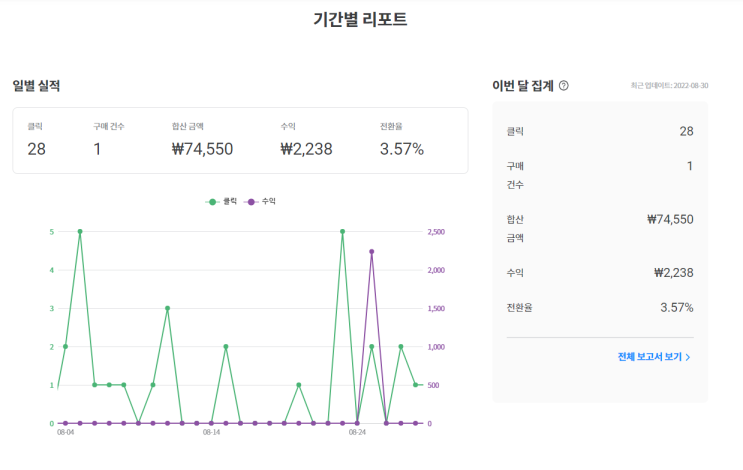
Task: Click the chevron arrow after 전체 보고서 보기
Action: (x=688, y=357)
